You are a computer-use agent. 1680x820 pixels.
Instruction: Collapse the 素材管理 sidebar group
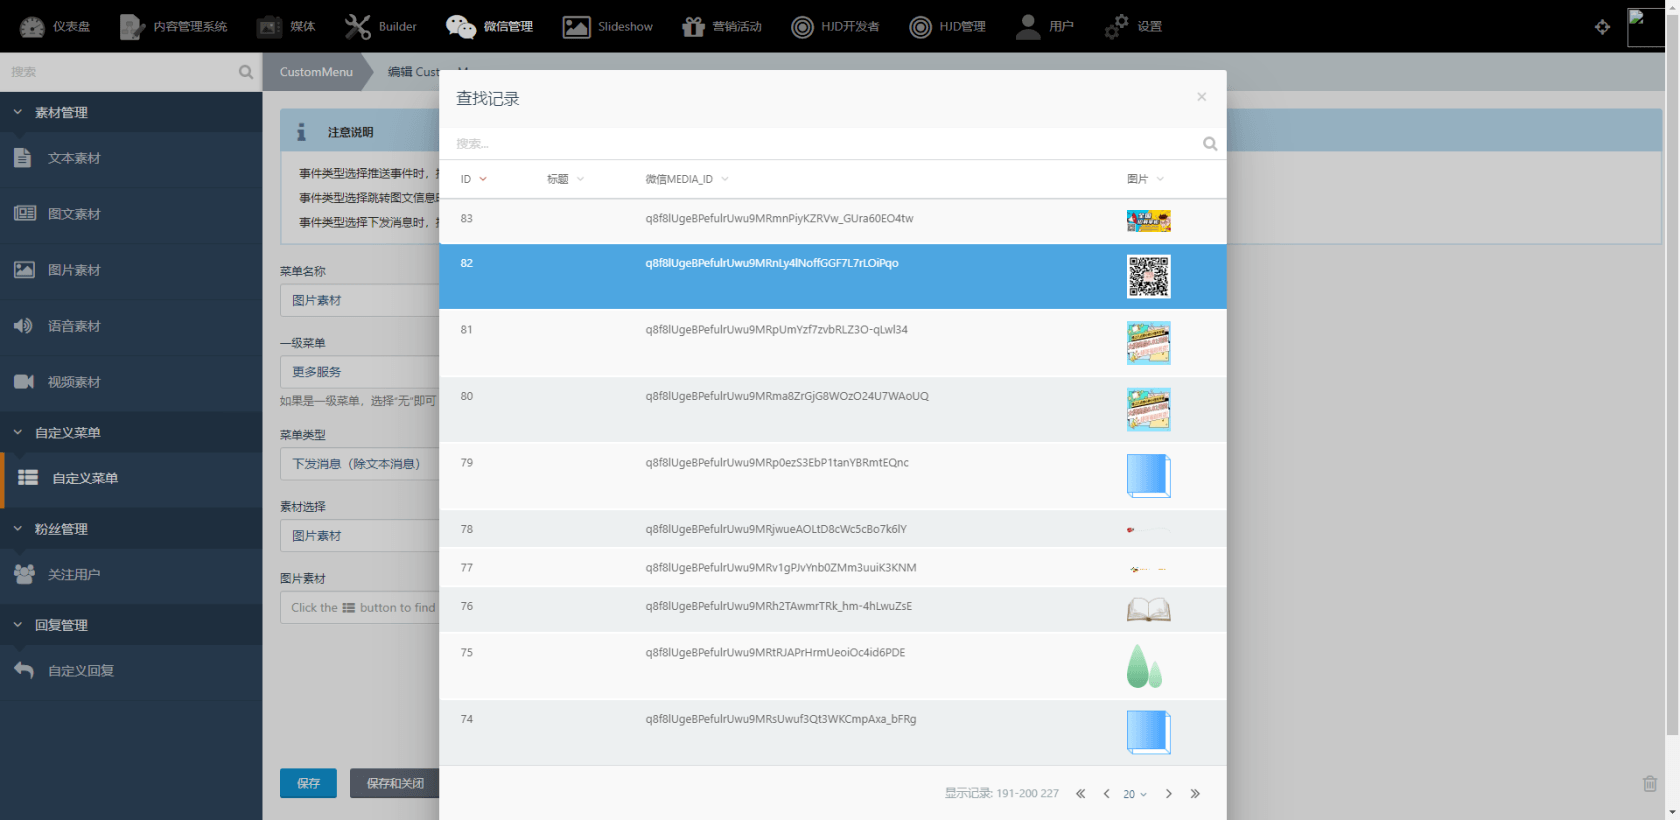(x=131, y=112)
